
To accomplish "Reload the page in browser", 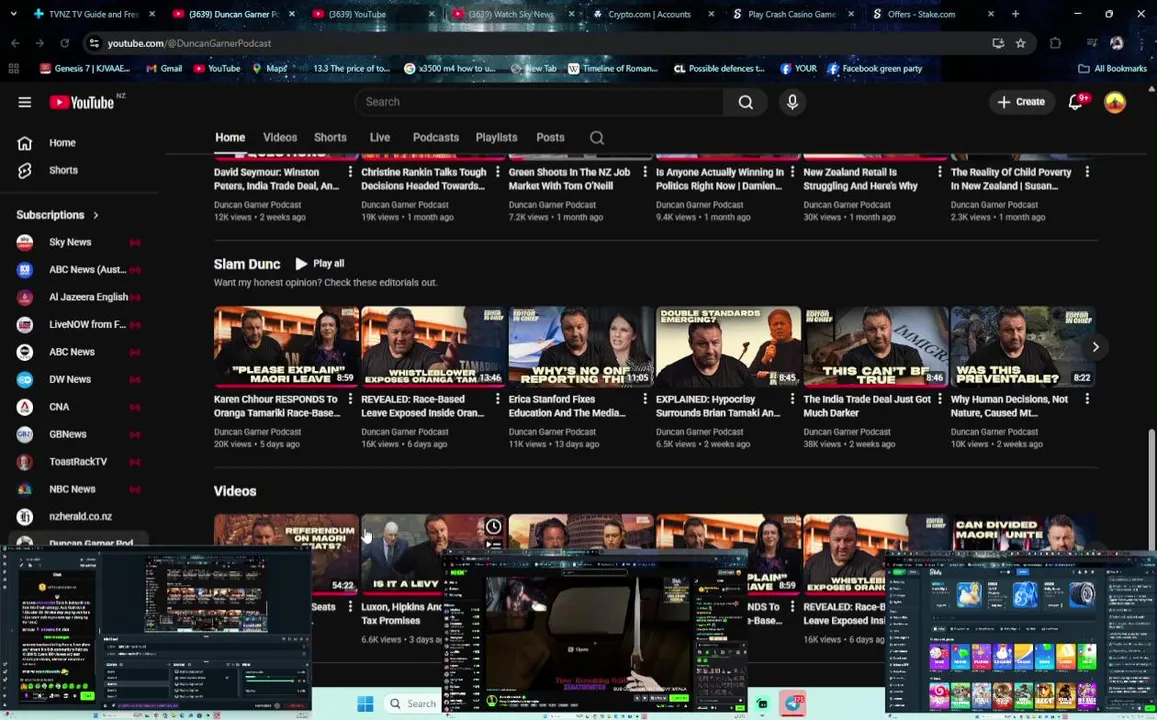I will [x=64, y=44].
